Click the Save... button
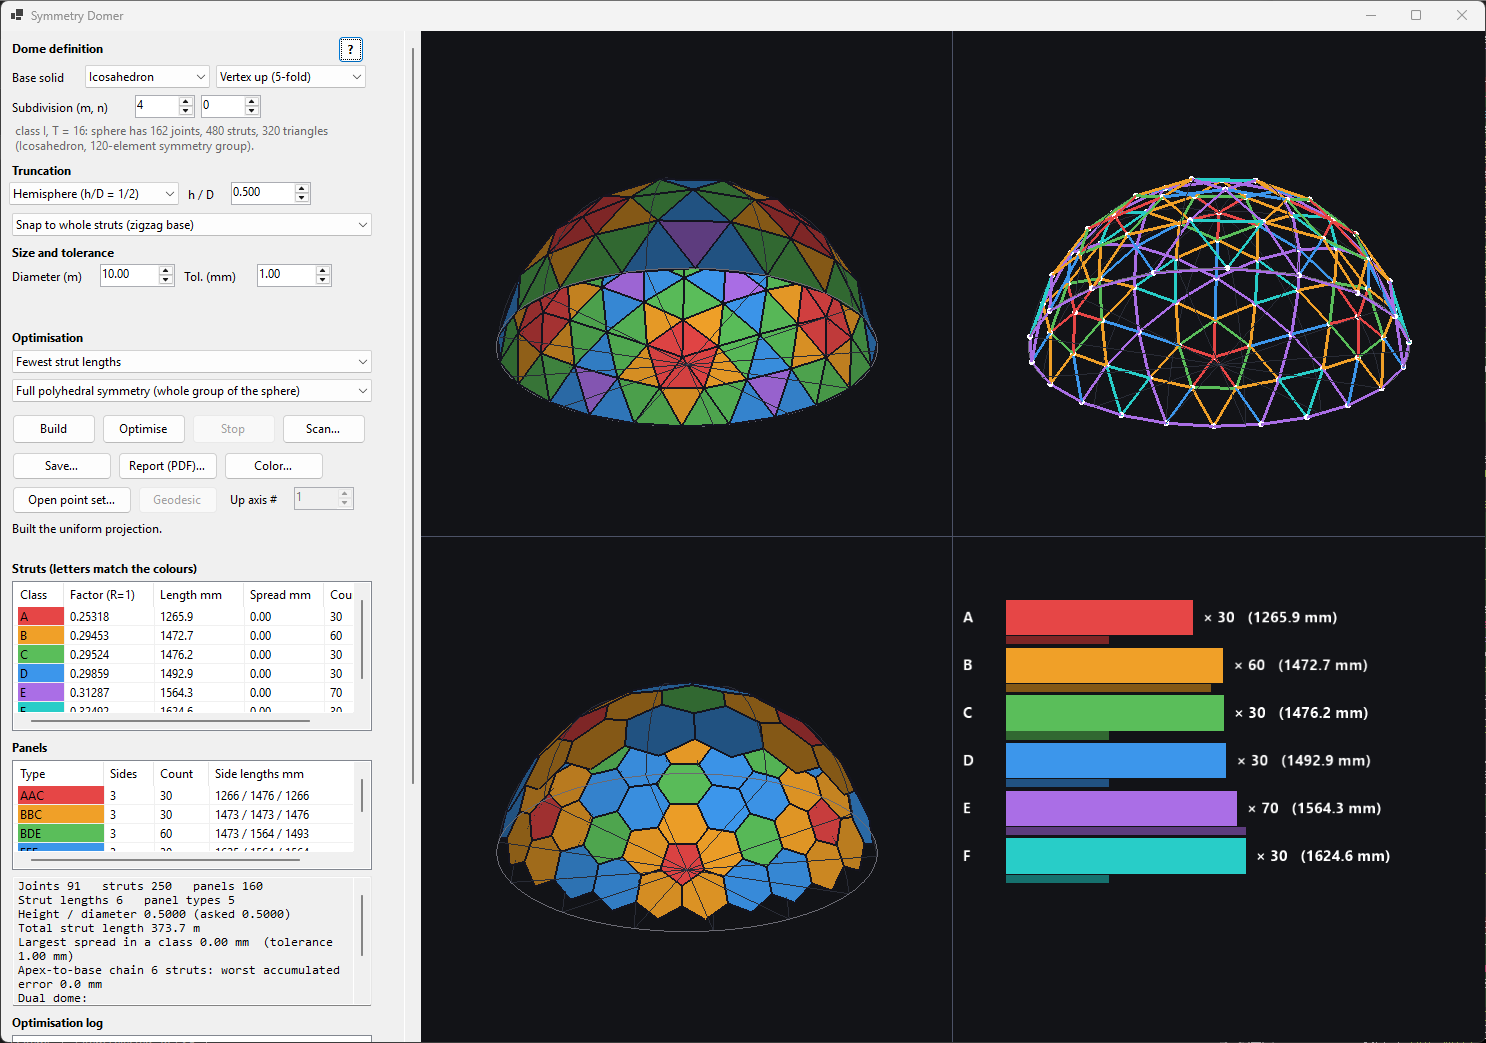Image resolution: width=1486 pixels, height=1043 pixels. click(61, 466)
